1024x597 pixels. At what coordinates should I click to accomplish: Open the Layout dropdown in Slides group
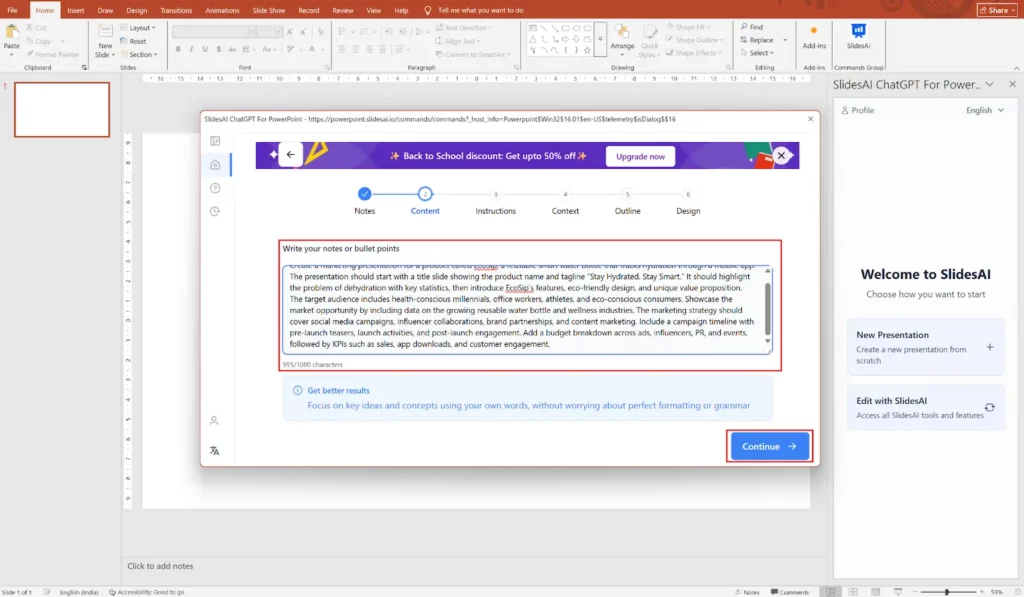(x=142, y=28)
